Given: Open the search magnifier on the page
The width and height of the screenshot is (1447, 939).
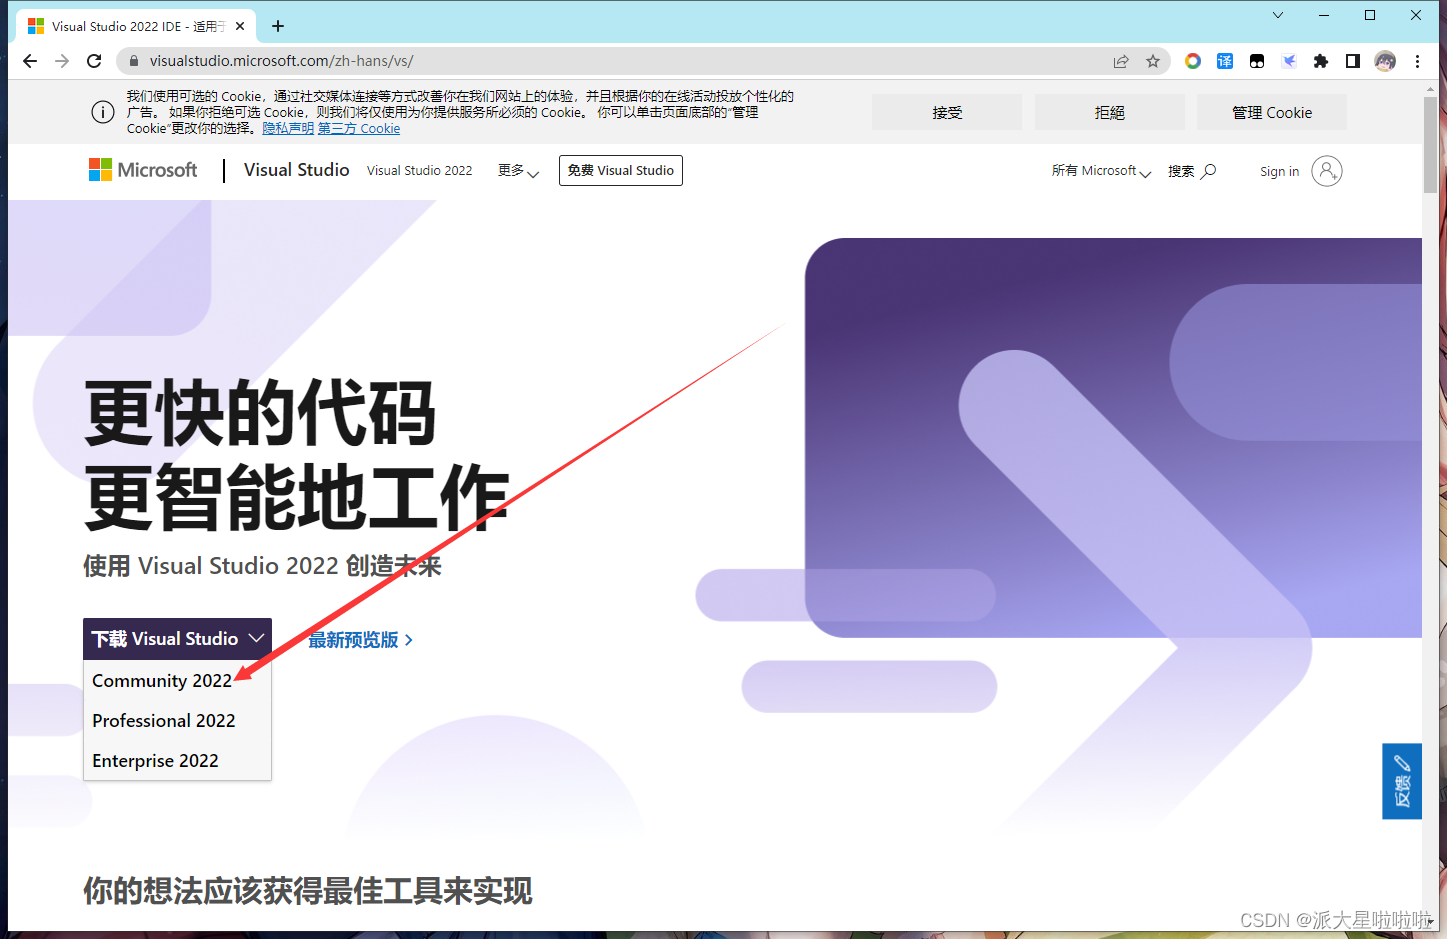Looking at the screenshot, I should click(x=1209, y=171).
